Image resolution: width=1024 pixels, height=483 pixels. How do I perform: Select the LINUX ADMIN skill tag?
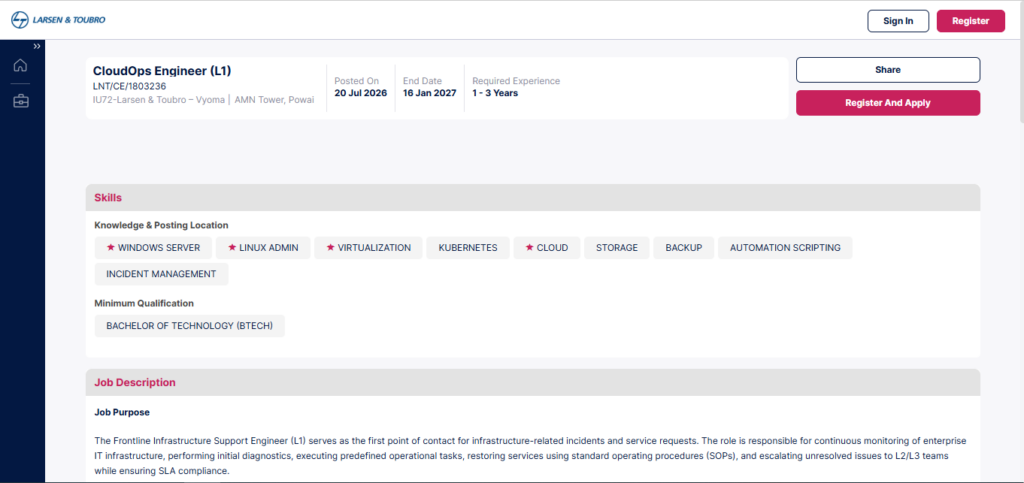[263, 248]
